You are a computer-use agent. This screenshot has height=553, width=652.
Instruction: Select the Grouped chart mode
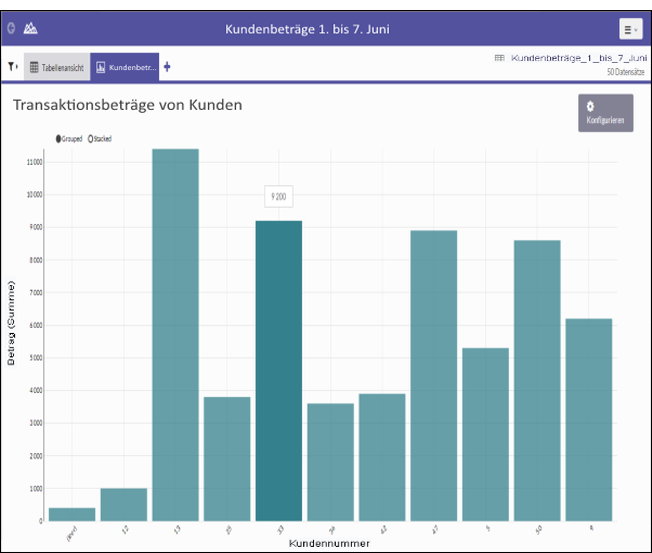[59, 139]
